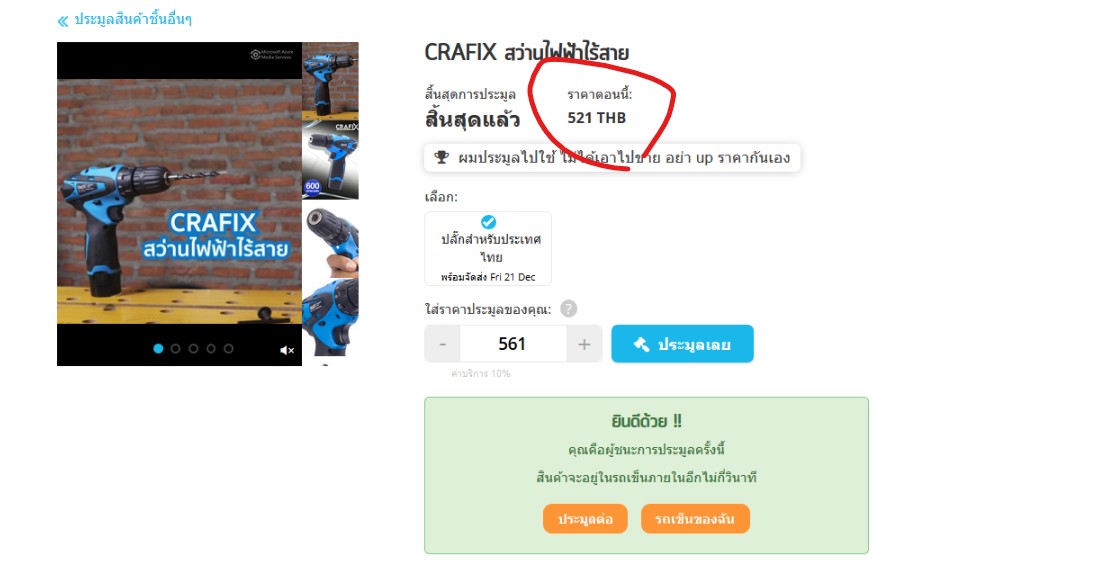
Task: Open the help question mark beside bid price
Action: [569, 309]
